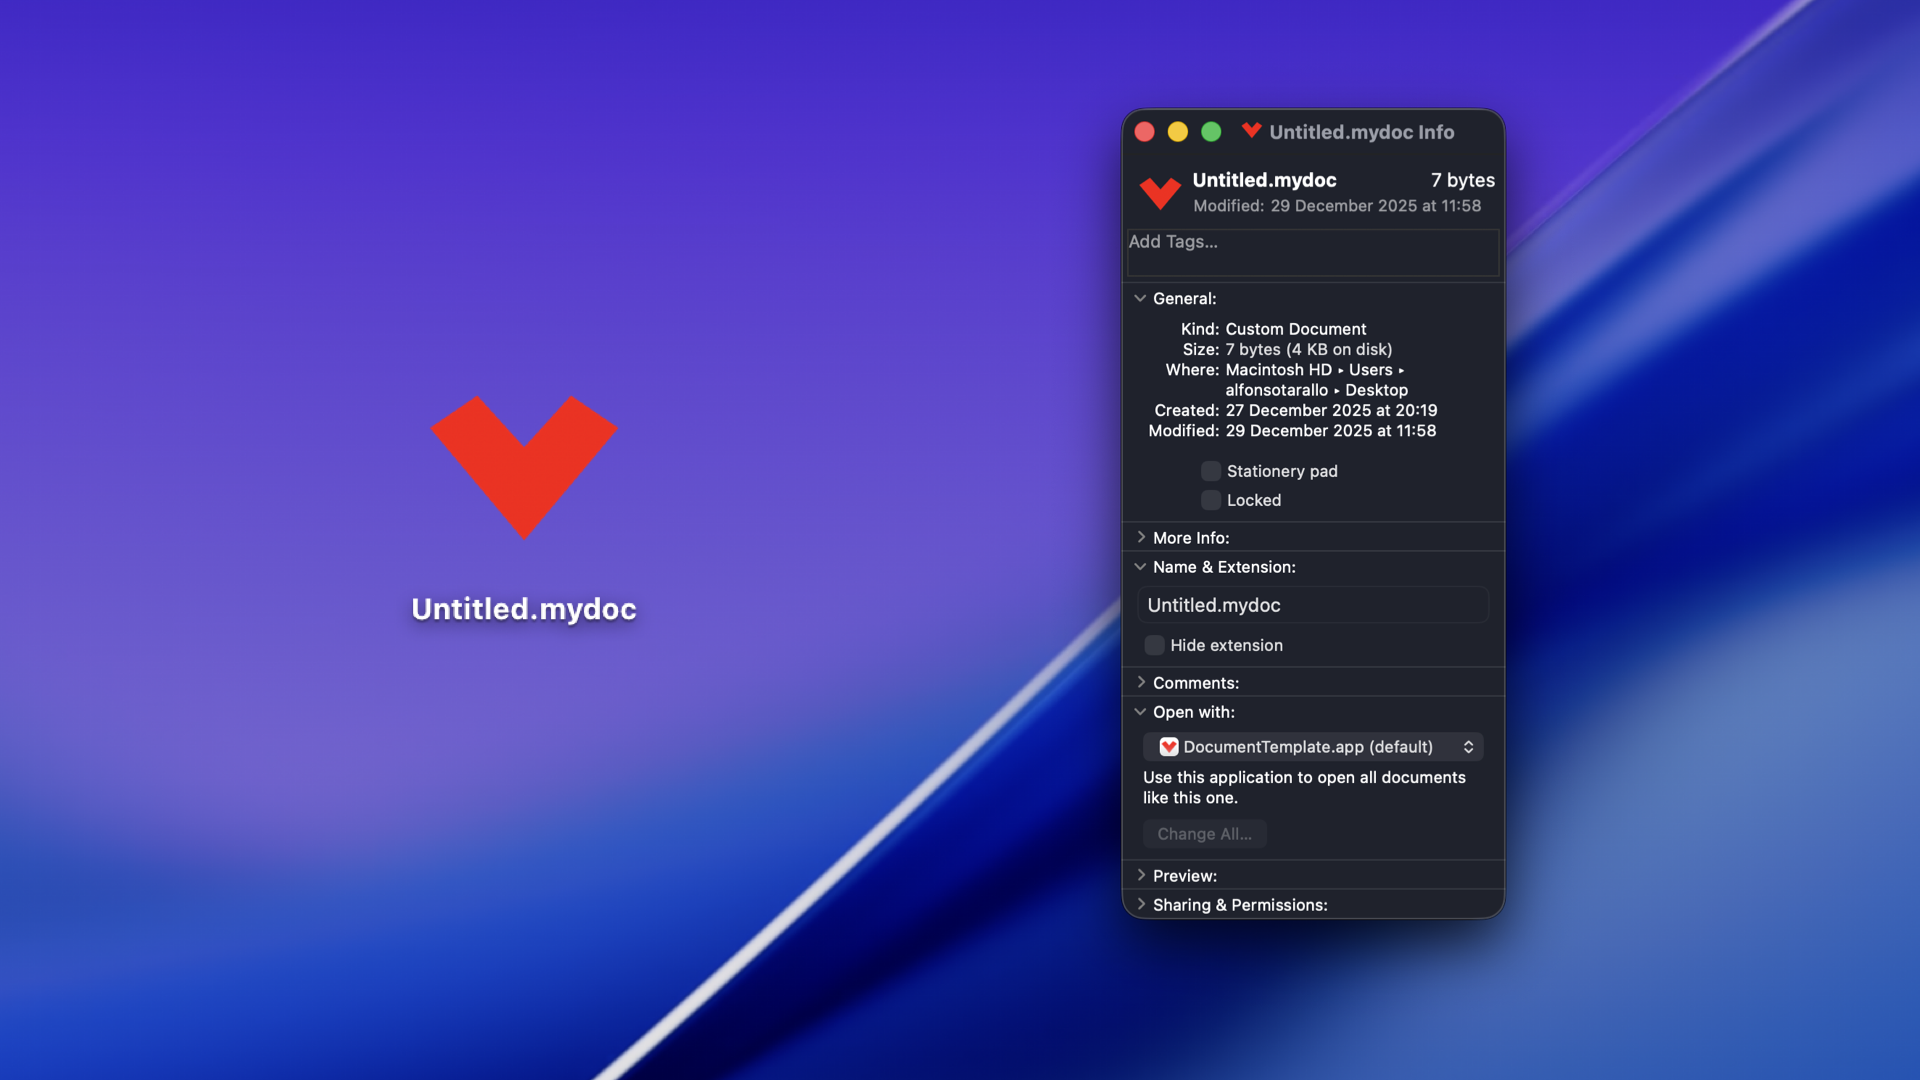
Task: Expand the Preview section
Action: 1141,876
